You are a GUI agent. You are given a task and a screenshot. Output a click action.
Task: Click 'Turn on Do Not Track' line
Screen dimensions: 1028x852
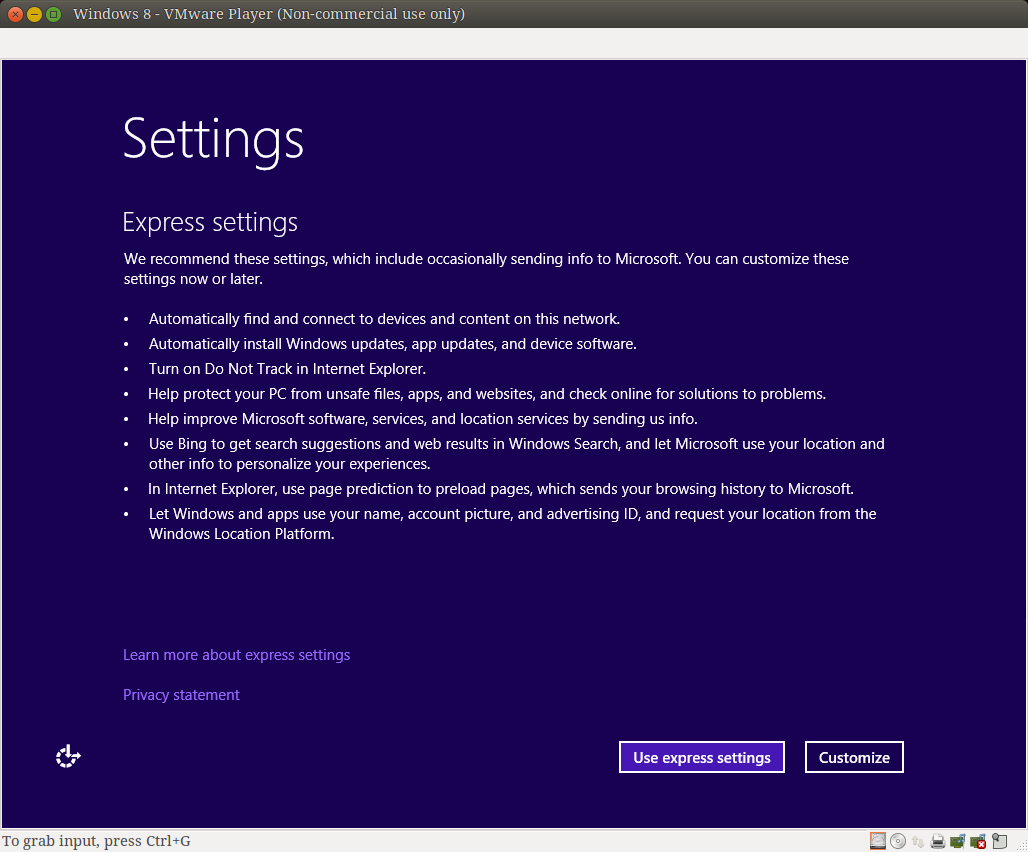coord(287,369)
